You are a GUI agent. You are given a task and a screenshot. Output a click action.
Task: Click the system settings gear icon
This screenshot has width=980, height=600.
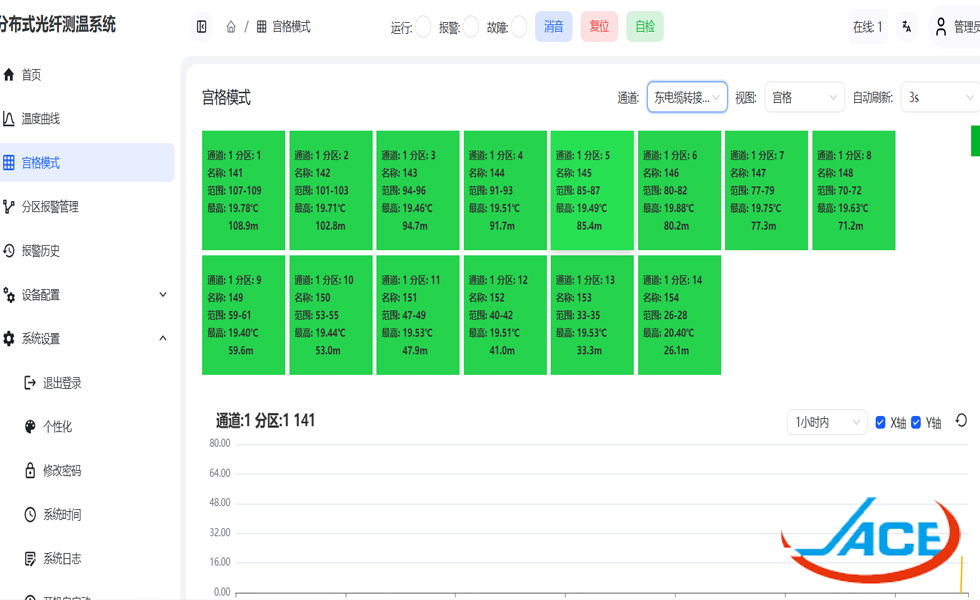click(9, 339)
